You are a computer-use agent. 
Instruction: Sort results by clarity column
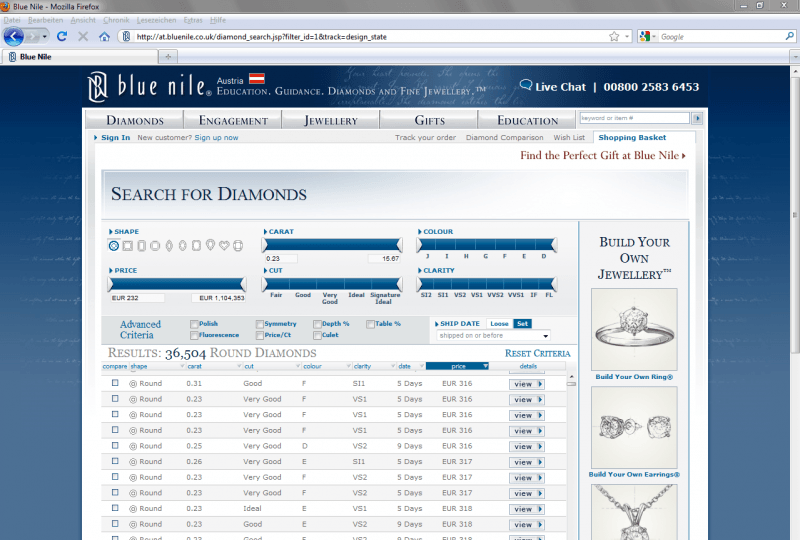tap(374, 366)
